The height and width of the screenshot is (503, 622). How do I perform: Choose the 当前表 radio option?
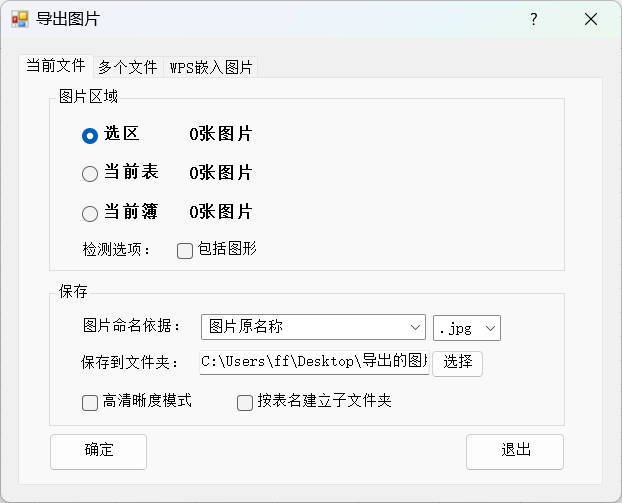(x=90, y=174)
